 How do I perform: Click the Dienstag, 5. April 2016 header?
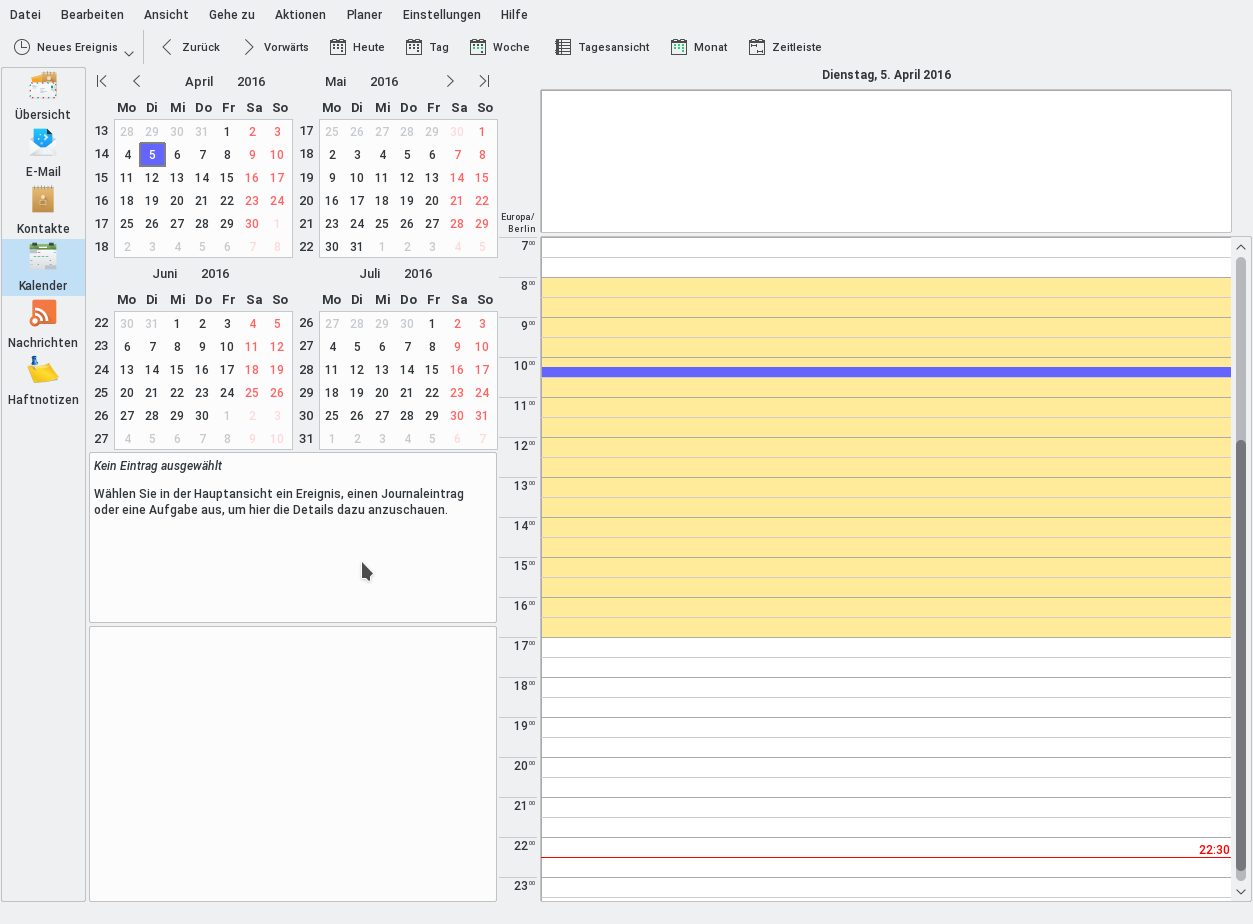[x=886, y=75]
